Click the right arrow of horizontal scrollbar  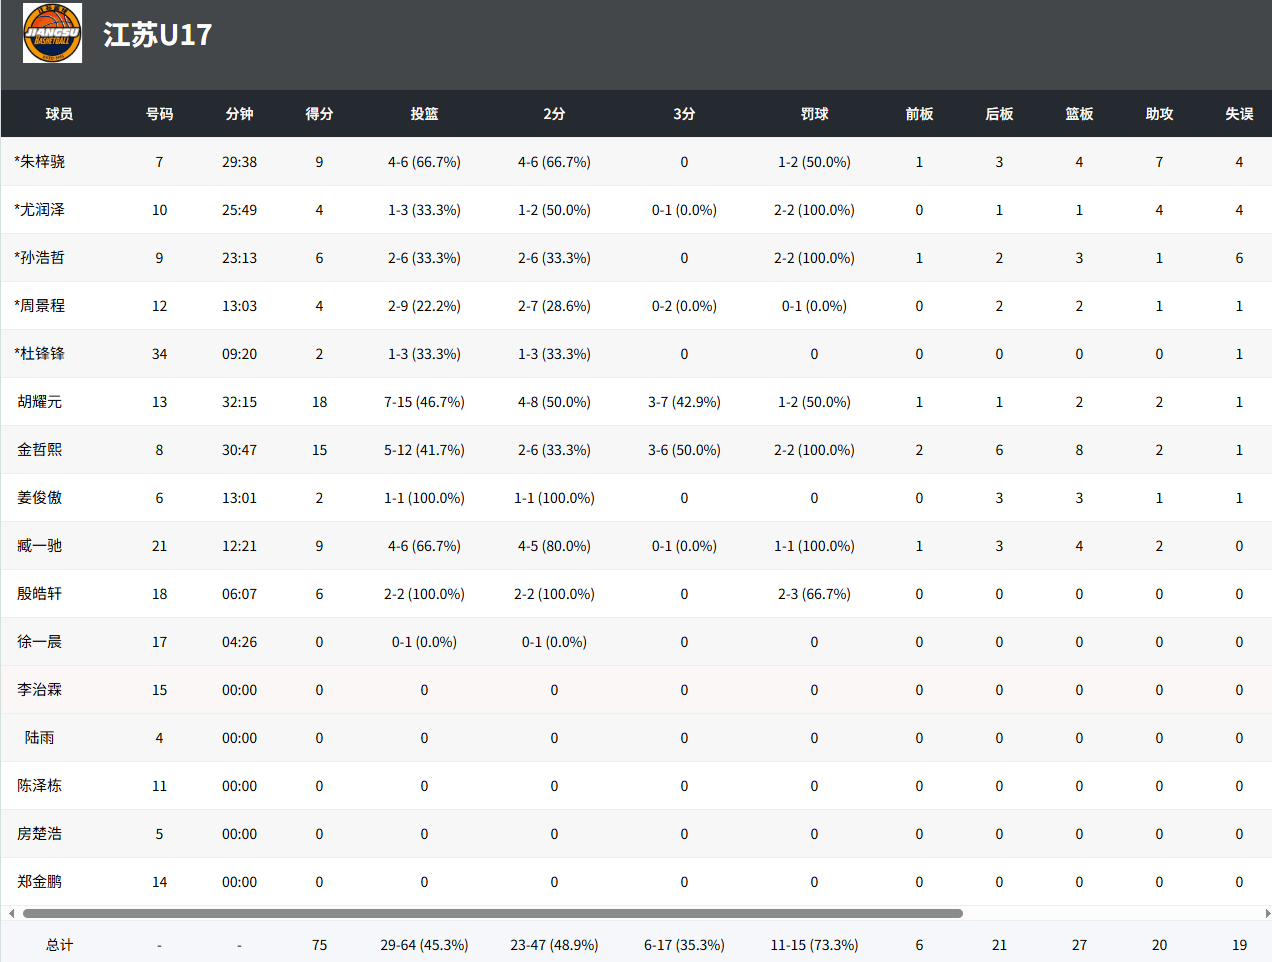coord(1267,913)
